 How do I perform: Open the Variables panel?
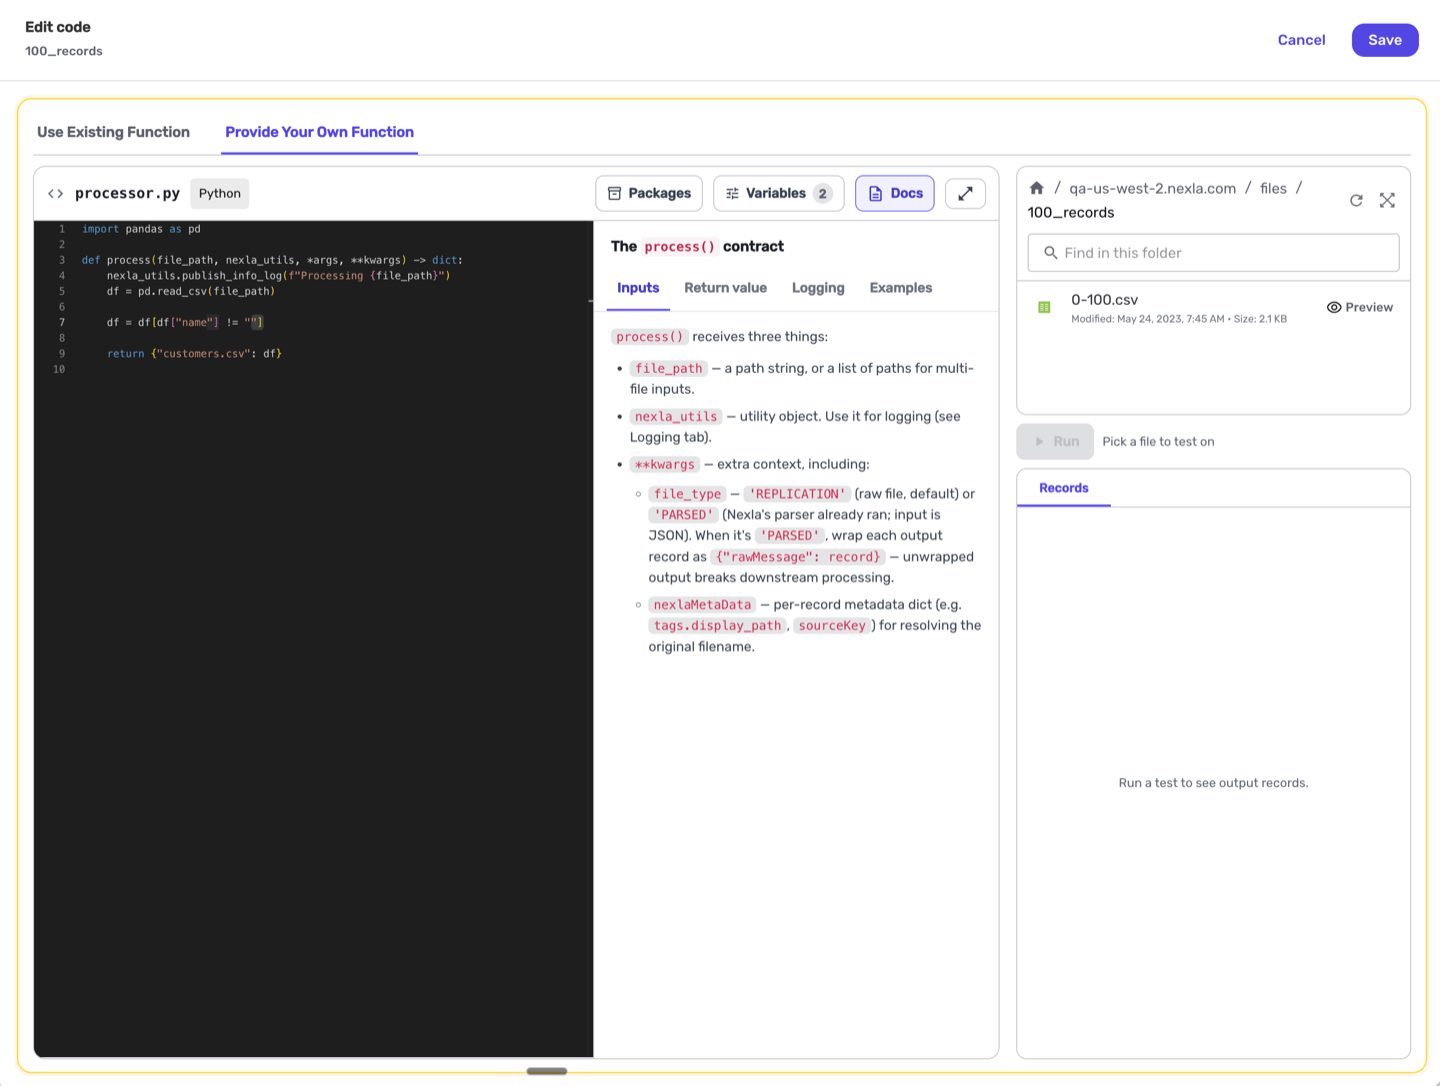point(778,194)
